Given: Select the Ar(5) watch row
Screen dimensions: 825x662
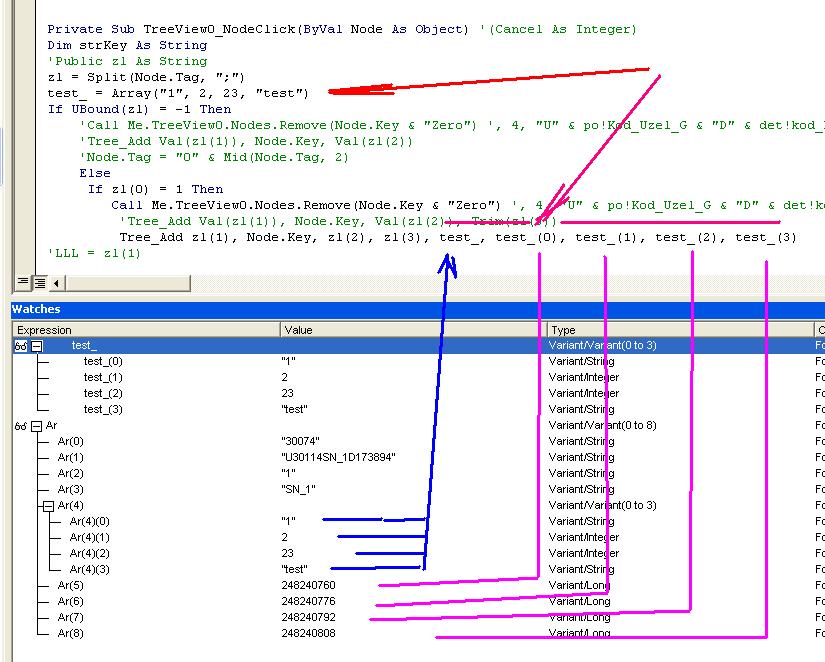Looking at the screenshot, I should tap(418, 585).
